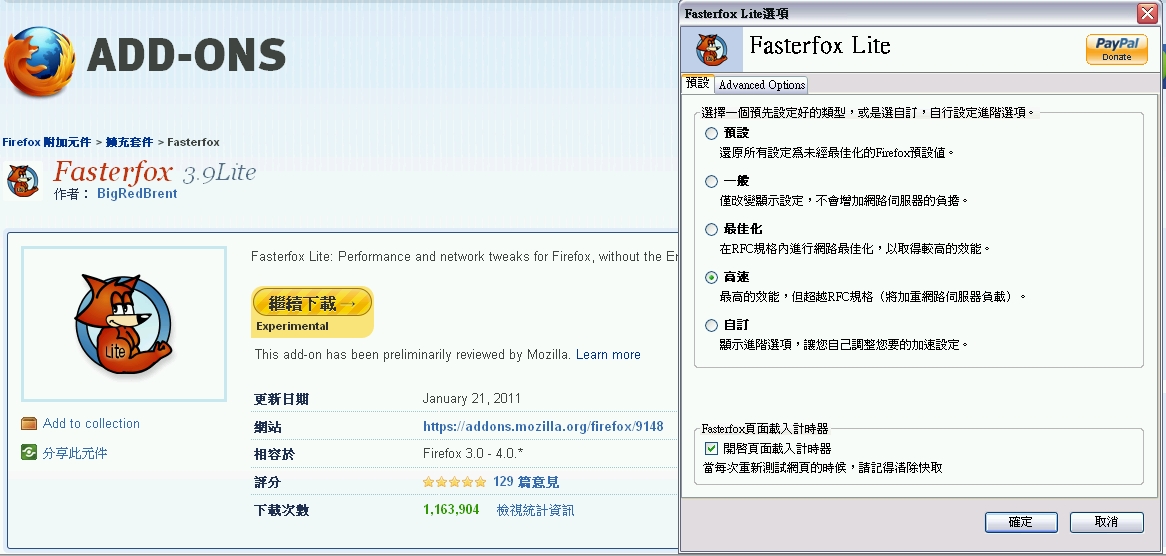This screenshot has width=1166, height=556.
Task: Choose the 最佳化 radio option
Action: [x=711, y=229]
